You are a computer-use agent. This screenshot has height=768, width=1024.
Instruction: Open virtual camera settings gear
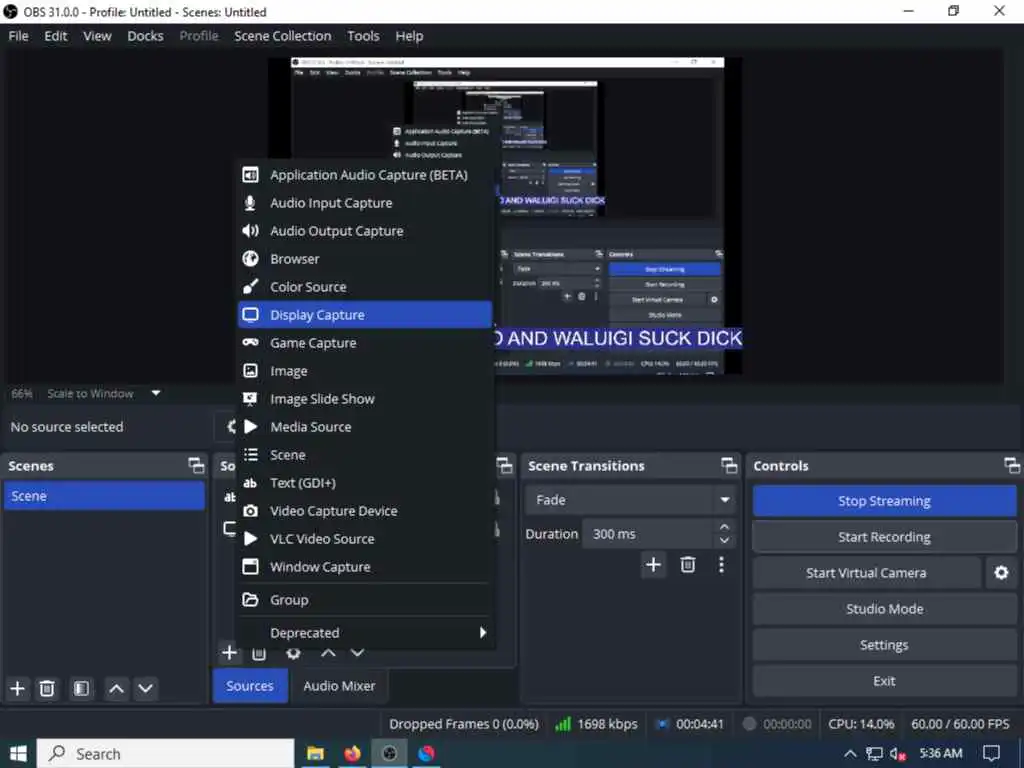[1001, 573]
